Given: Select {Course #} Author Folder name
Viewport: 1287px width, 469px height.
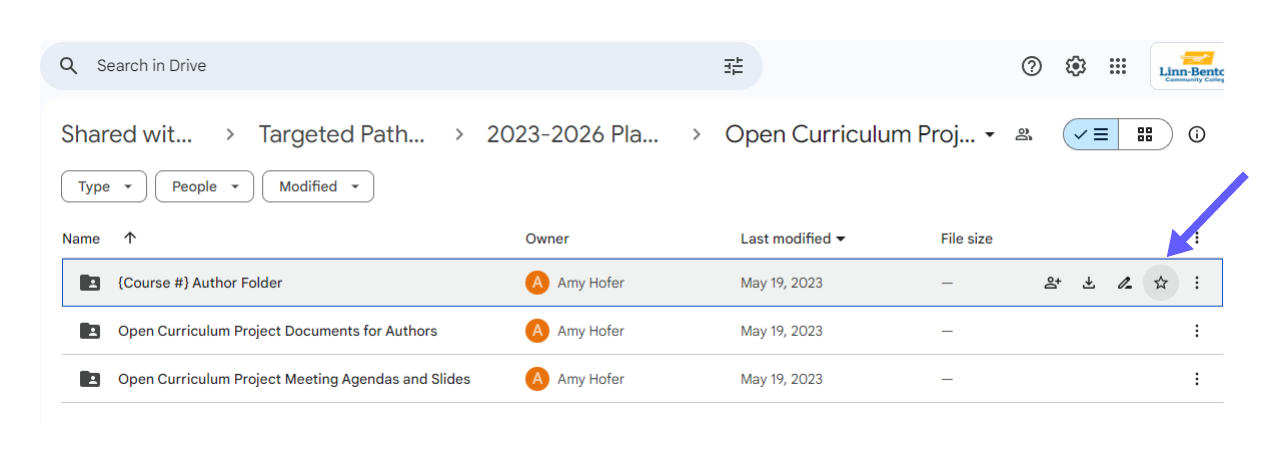Looking at the screenshot, I should 200,283.
